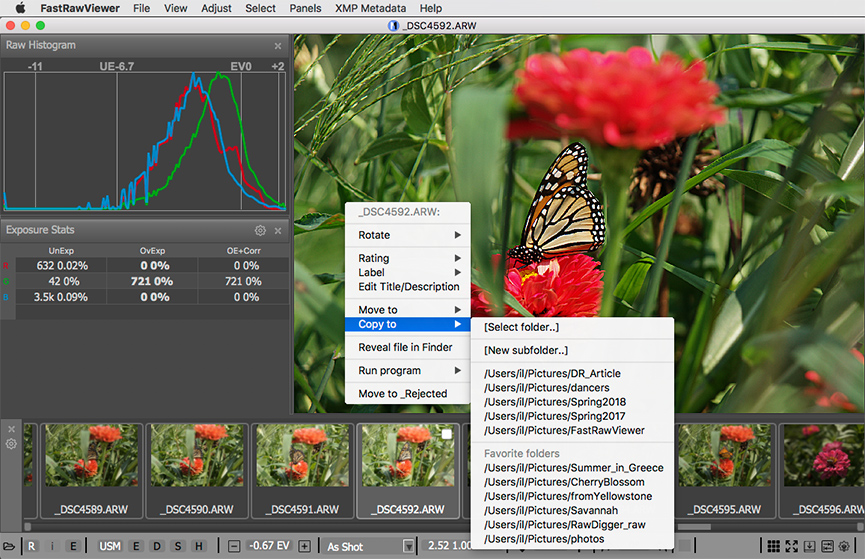Click the filmstrip settings gear icon

pyautogui.click(x=12, y=443)
